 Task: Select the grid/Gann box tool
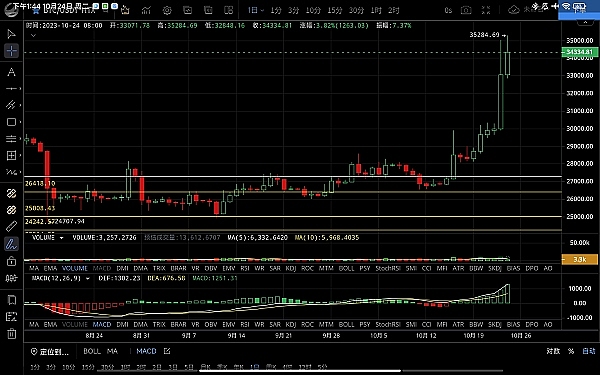point(11,155)
